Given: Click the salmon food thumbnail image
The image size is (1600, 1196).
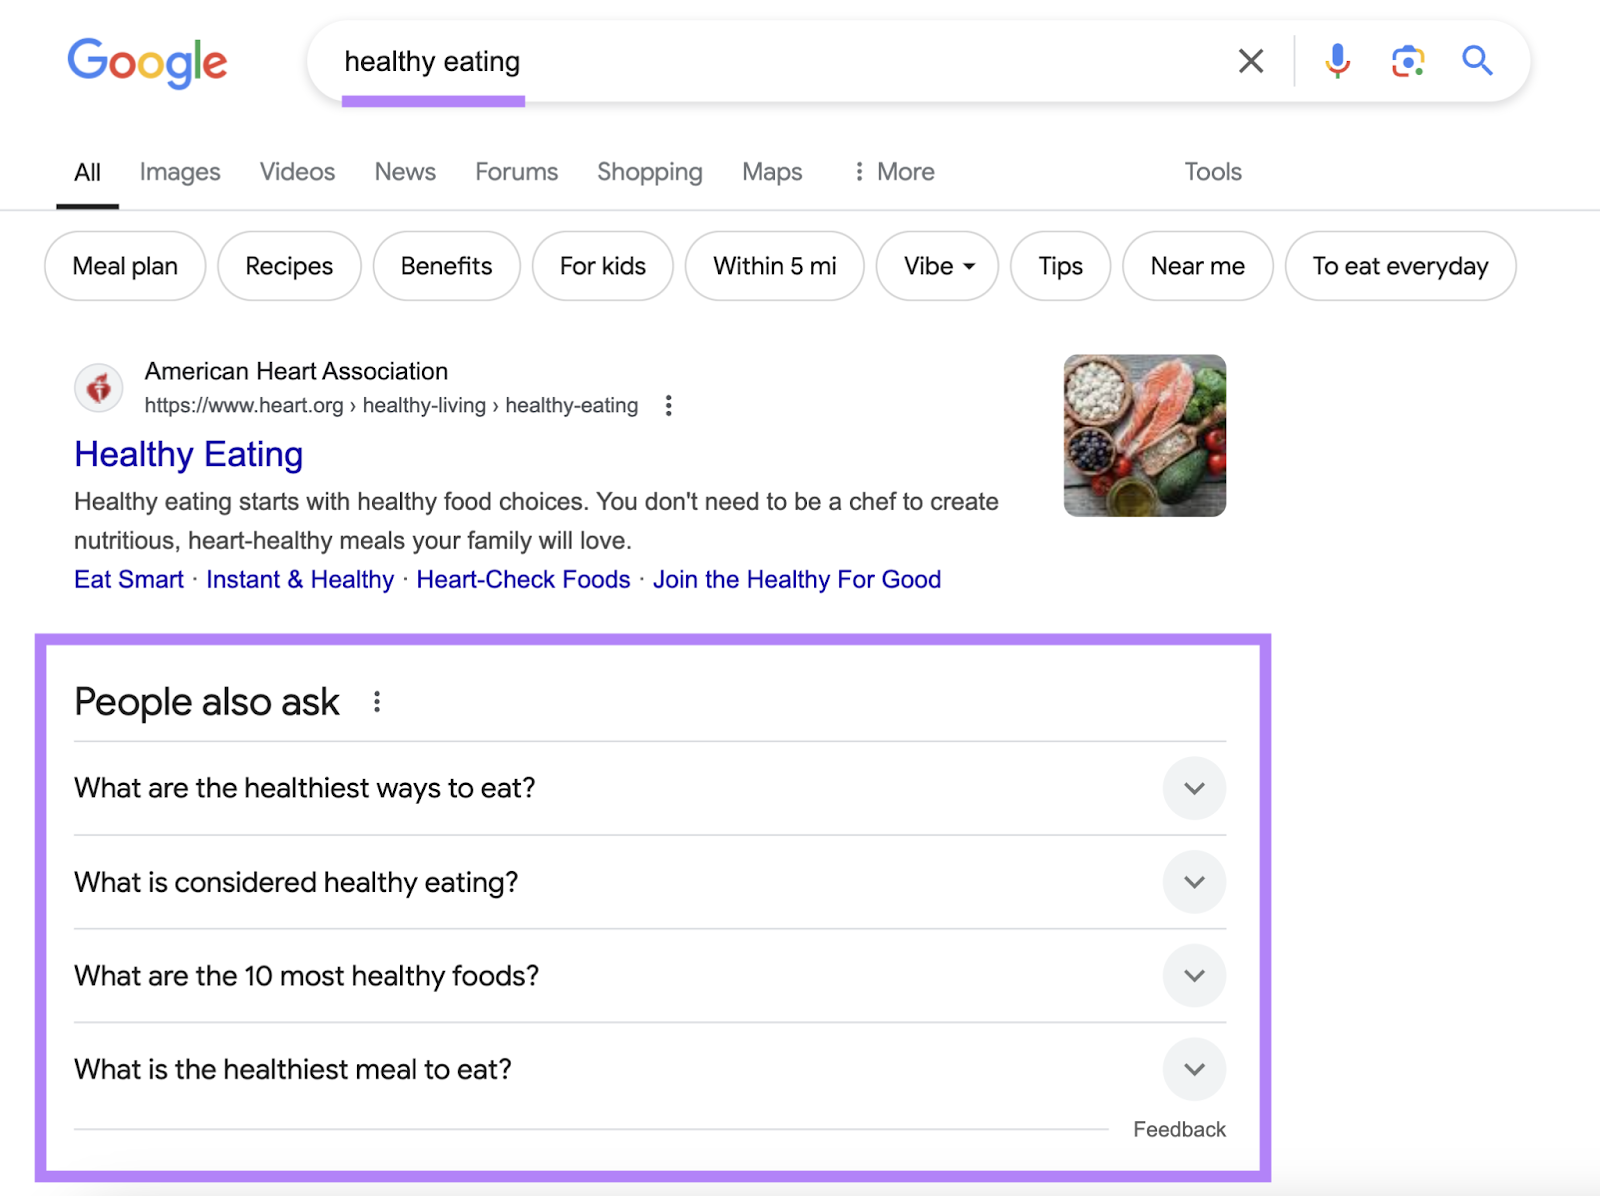Looking at the screenshot, I should (1144, 435).
